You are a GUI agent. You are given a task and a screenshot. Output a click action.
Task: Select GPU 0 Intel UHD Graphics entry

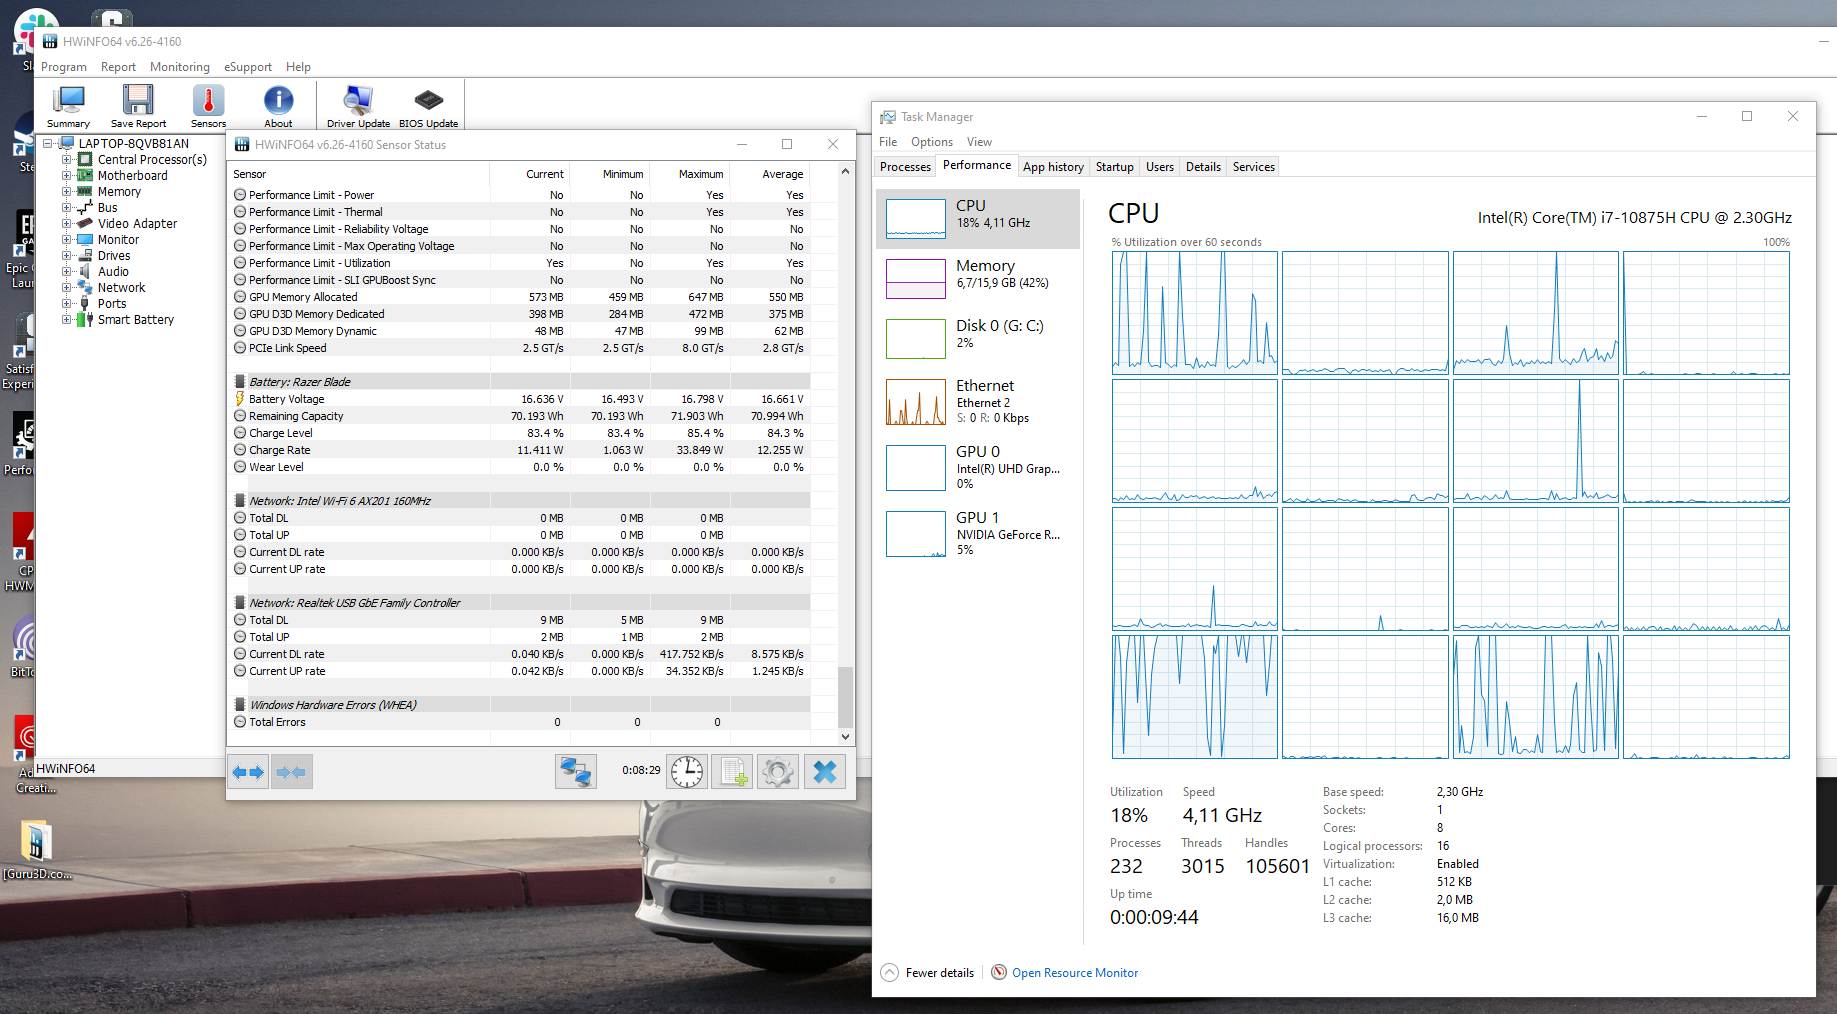pos(979,468)
